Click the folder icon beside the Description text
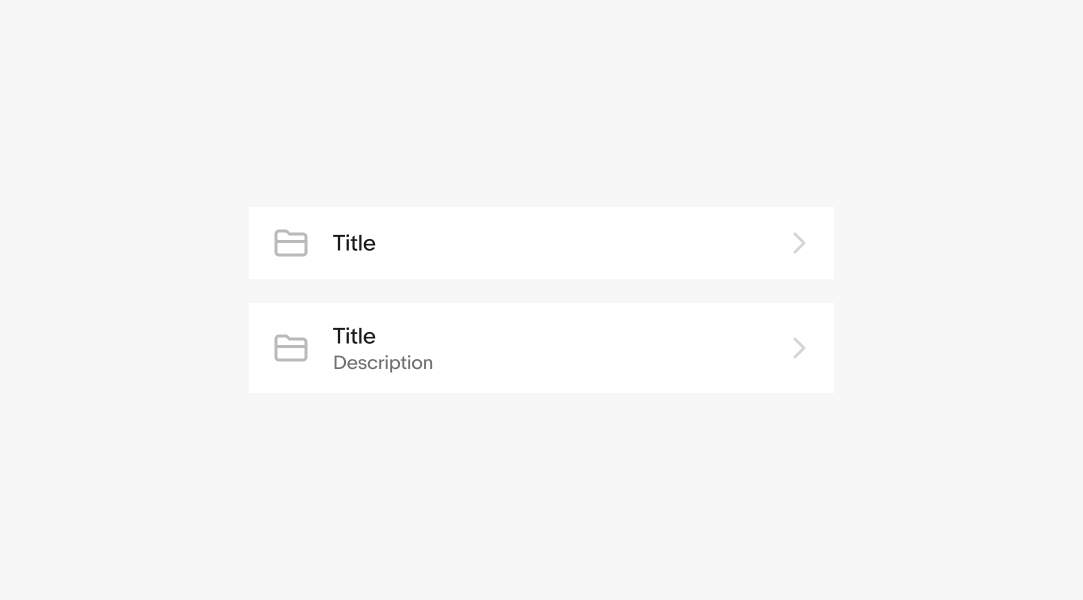Screen dimensions: 1083x600 291,348
